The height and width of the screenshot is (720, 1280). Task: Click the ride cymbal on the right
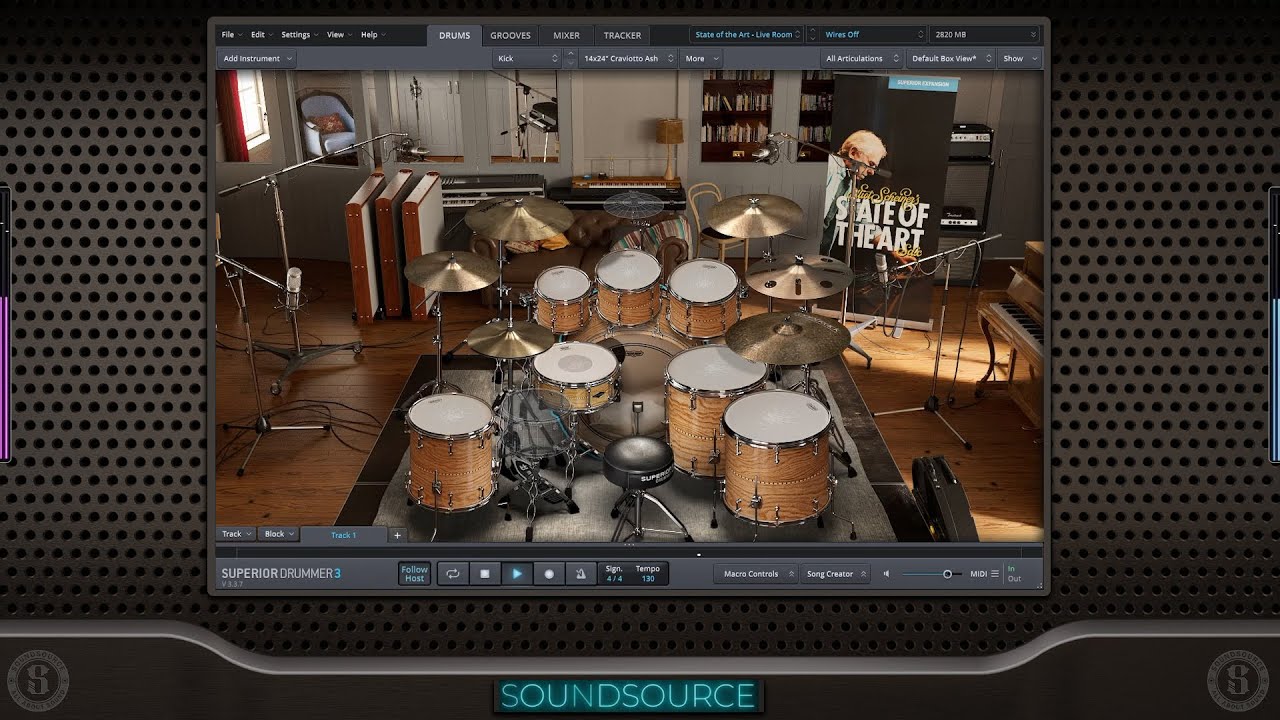787,337
